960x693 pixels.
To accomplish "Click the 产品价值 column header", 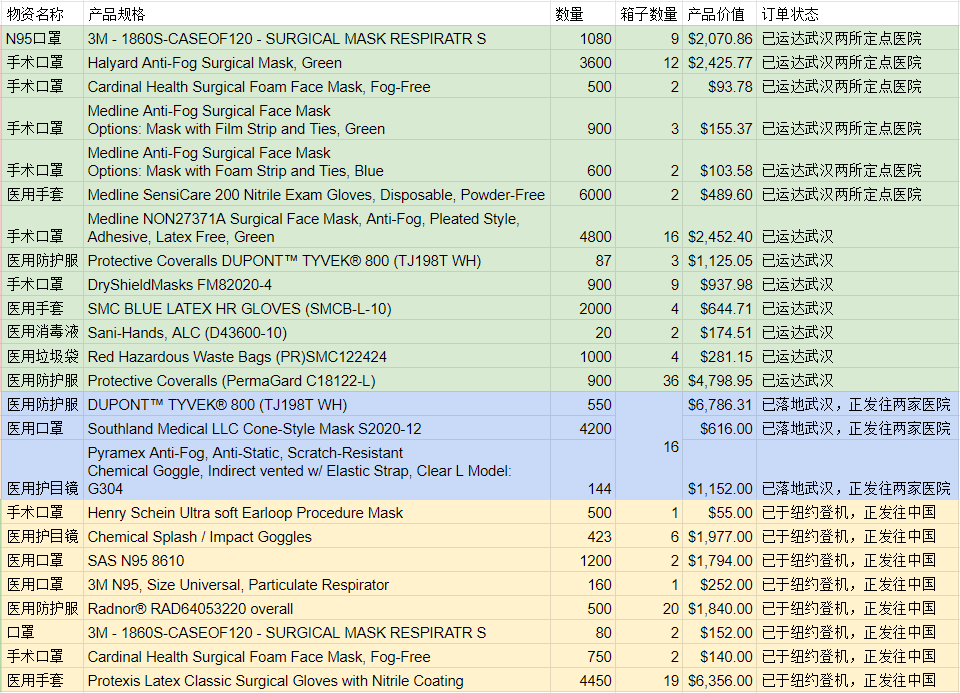I will coord(719,14).
